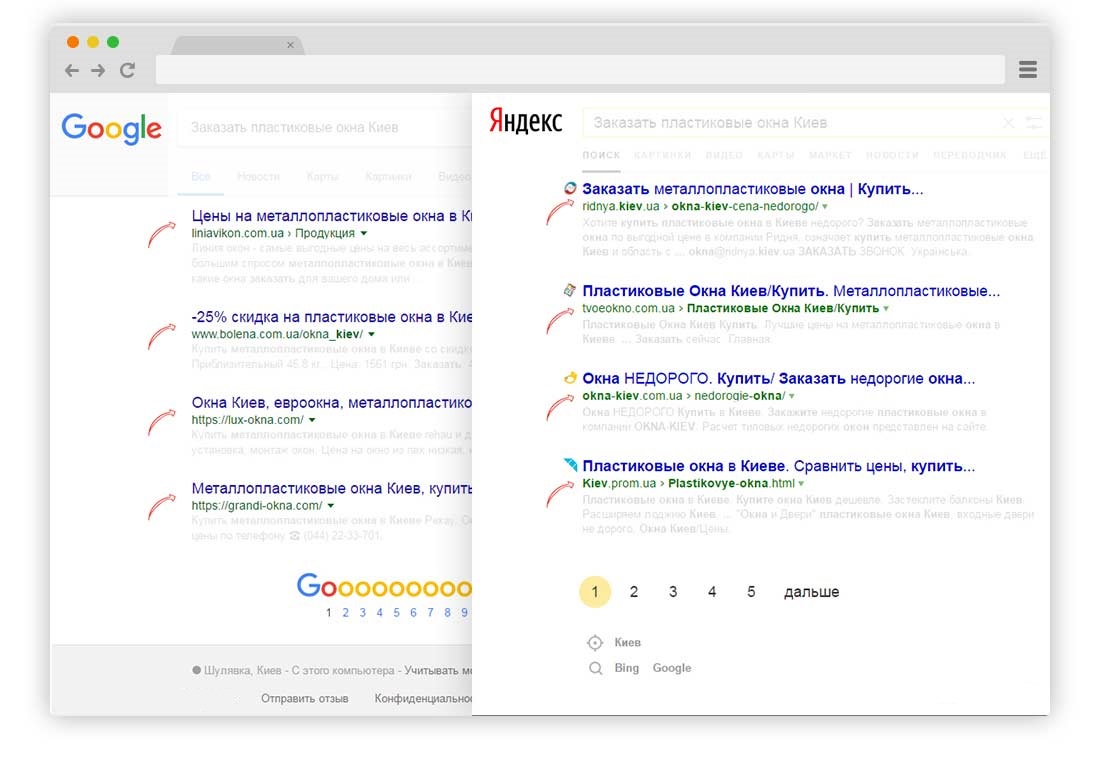Click the Google logo
Screen dimensions: 1100x775
coord(112,128)
